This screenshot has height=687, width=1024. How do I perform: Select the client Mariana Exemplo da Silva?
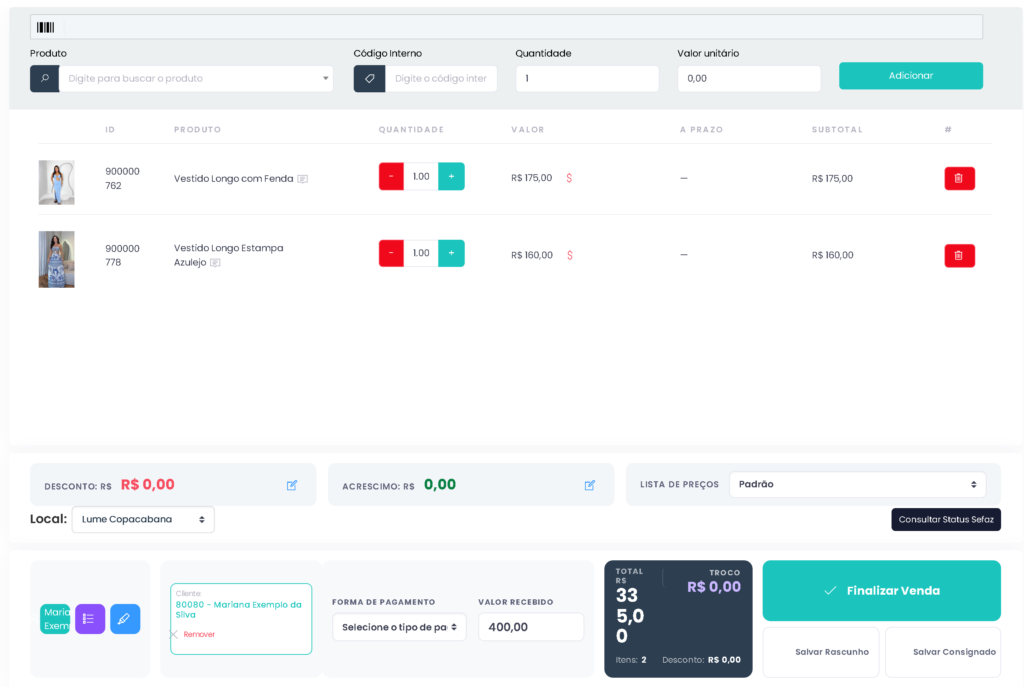[x=238, y=609]
